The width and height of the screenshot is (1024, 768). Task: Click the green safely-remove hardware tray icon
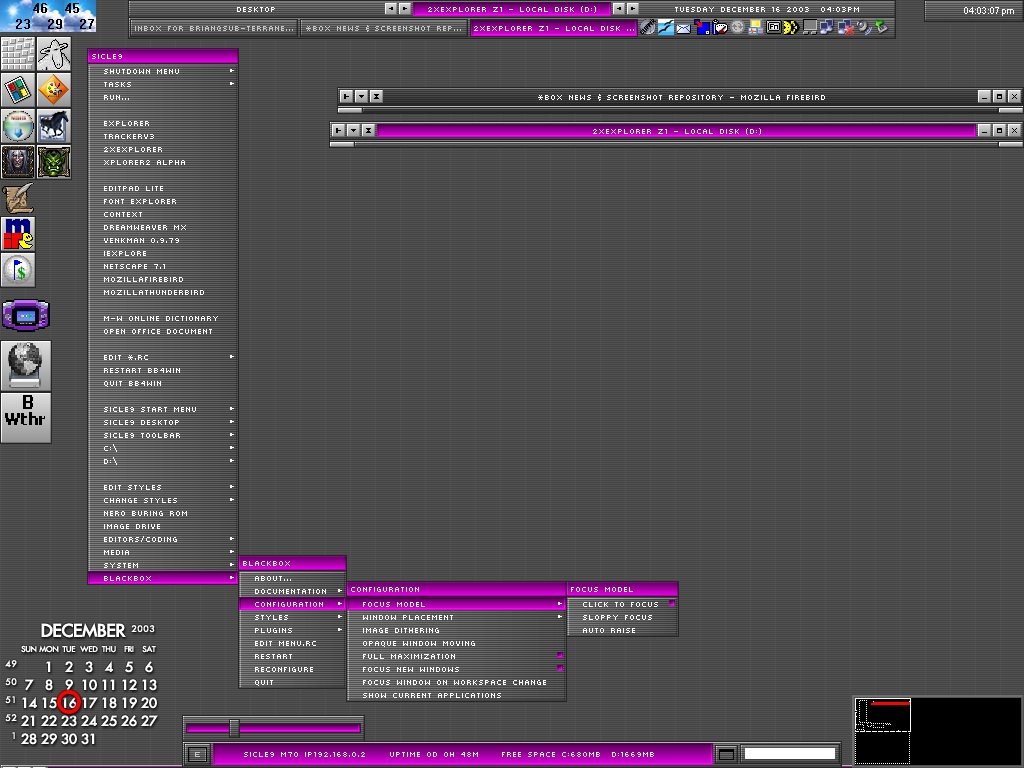882,27
